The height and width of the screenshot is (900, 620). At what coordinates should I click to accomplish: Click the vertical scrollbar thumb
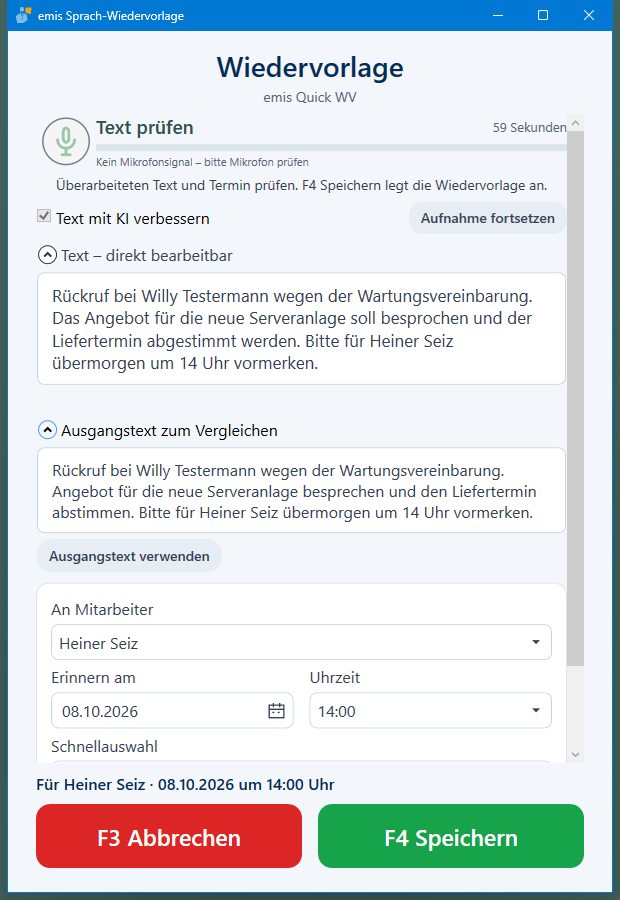[x=576, y=398]
